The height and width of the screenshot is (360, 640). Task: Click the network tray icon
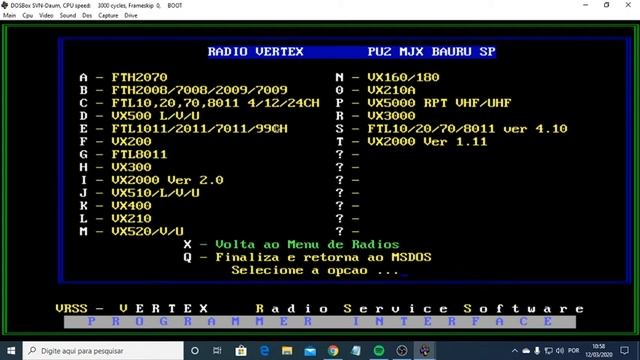[x=549, y=351]
